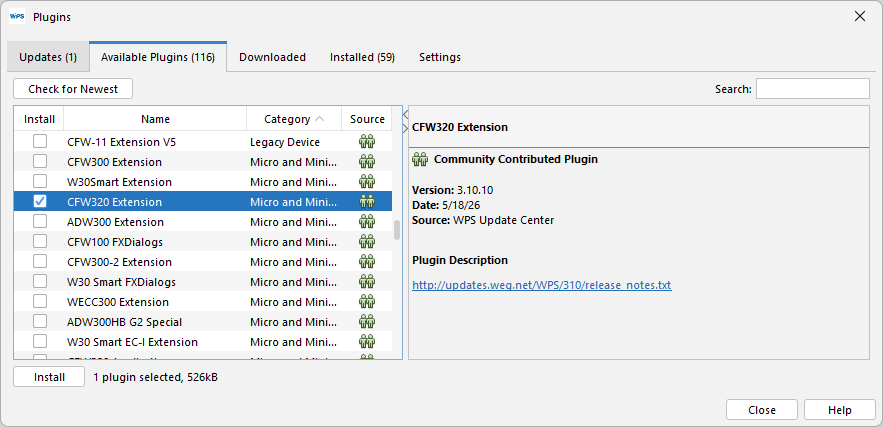Tick the W30 Smart FXDialogs checkbox
Screen dimensions: 883x427
click(x=40, y=282)
